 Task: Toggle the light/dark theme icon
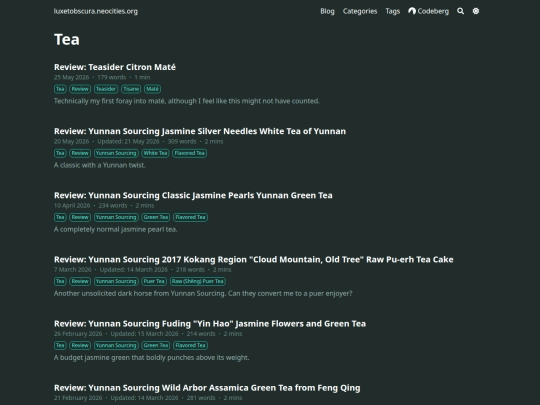[x=476, y=11]
